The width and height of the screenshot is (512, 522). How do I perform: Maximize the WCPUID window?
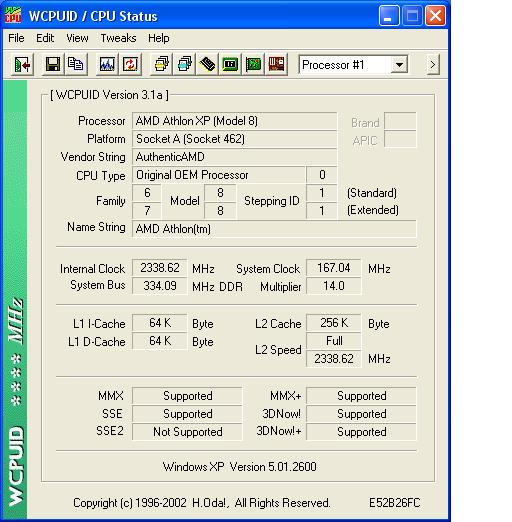412,16
